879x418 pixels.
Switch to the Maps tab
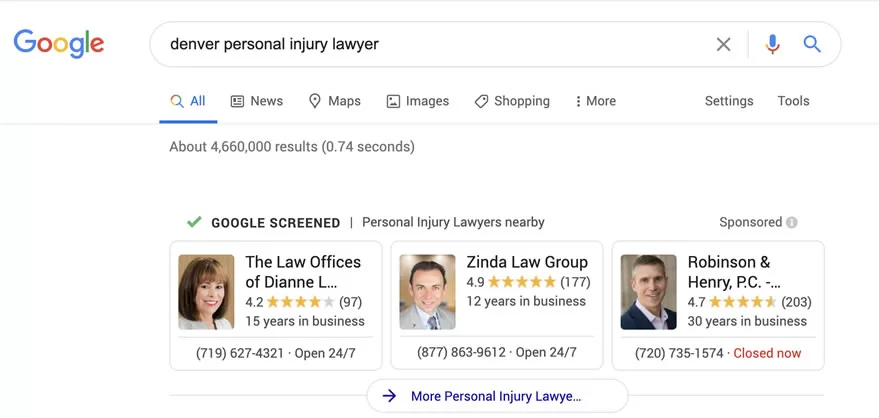pos(334,101)
